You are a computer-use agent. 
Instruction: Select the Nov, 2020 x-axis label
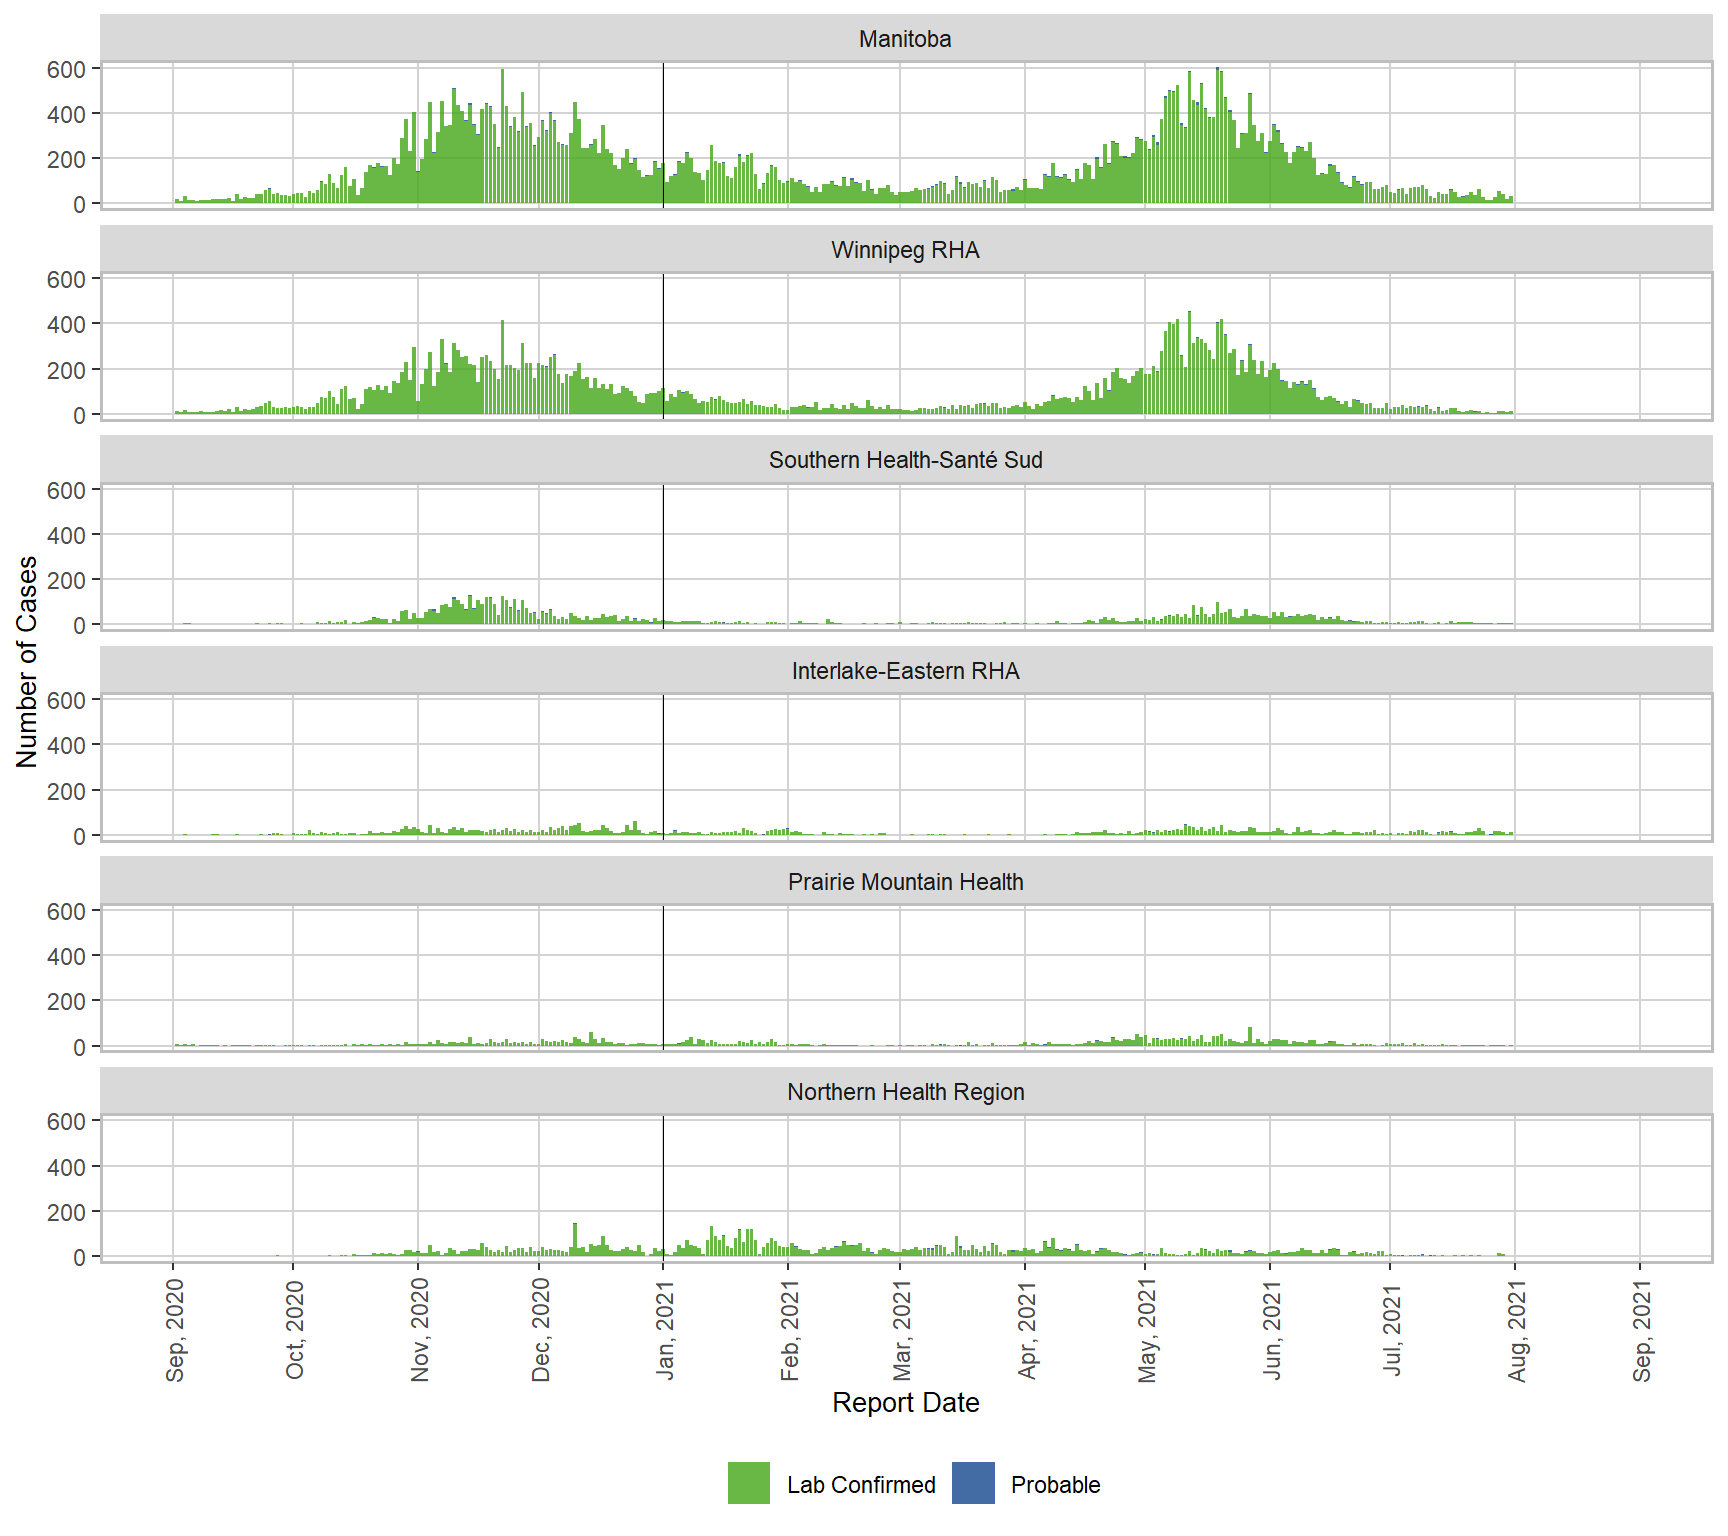coord(421,1331)
